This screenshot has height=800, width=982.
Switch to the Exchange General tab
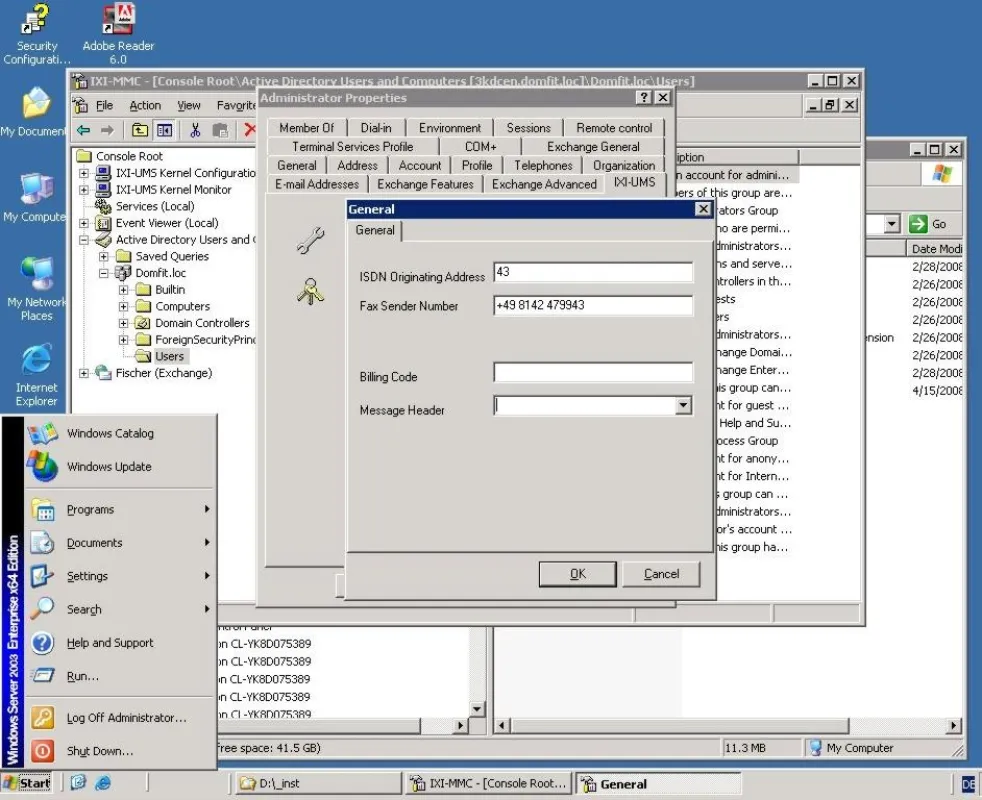tap(593, 147)
